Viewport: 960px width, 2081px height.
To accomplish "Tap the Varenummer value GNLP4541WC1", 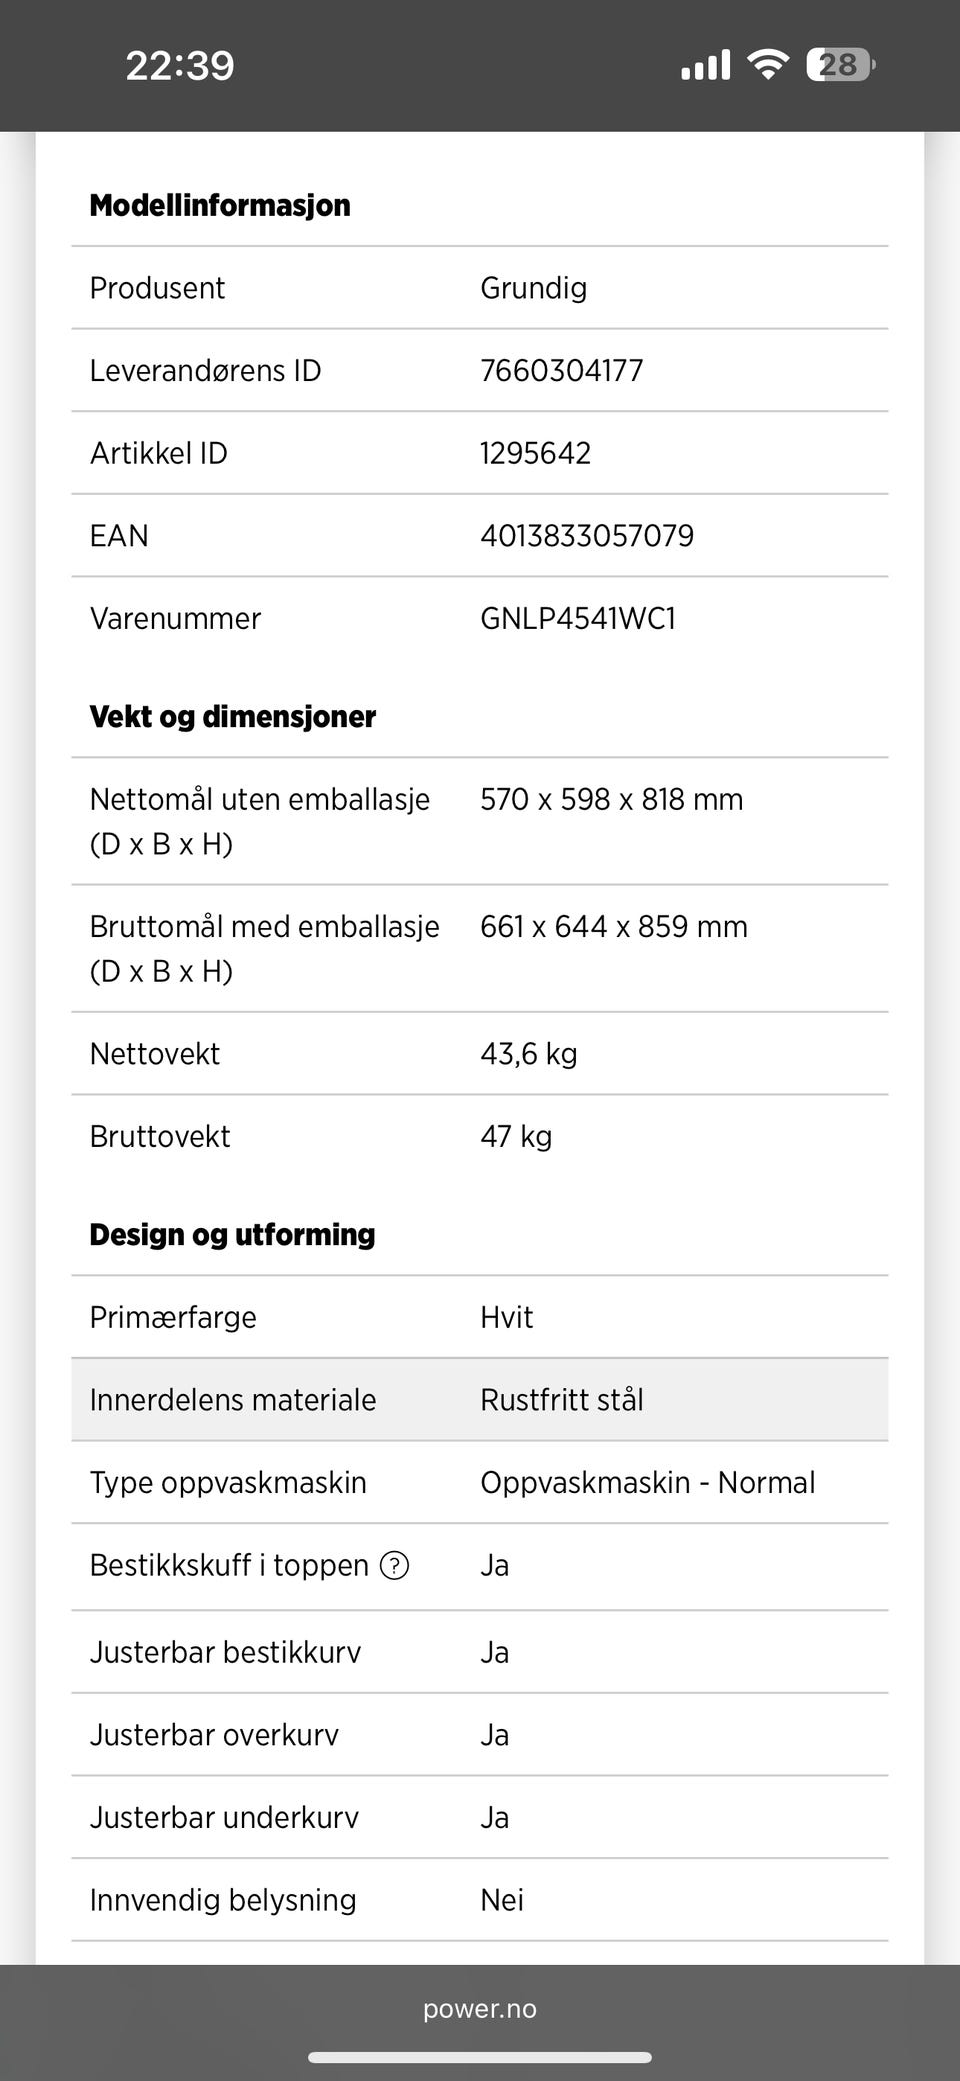I will (578, 619).
